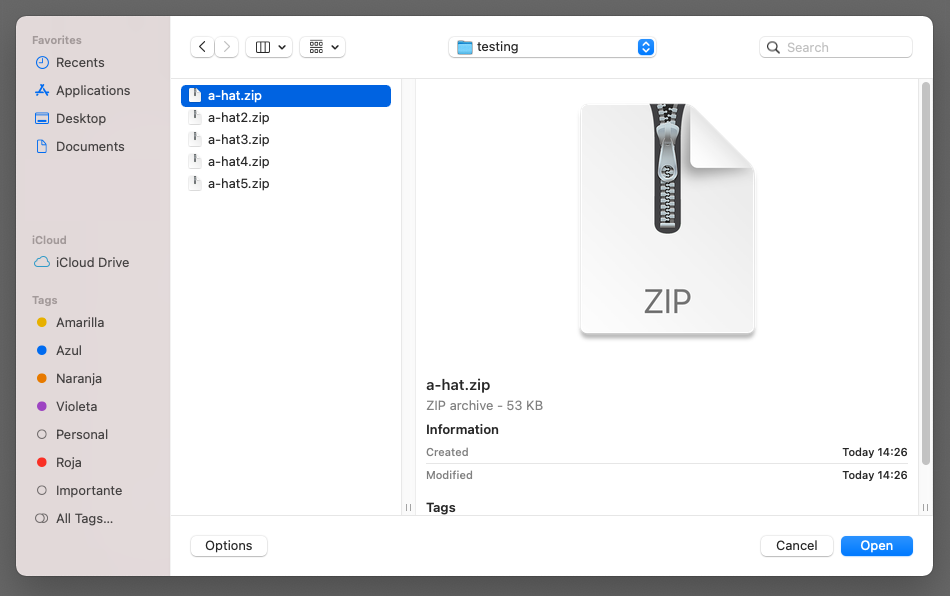
Task: Open the grid grouping options dropdown
Action: point(322,47)
